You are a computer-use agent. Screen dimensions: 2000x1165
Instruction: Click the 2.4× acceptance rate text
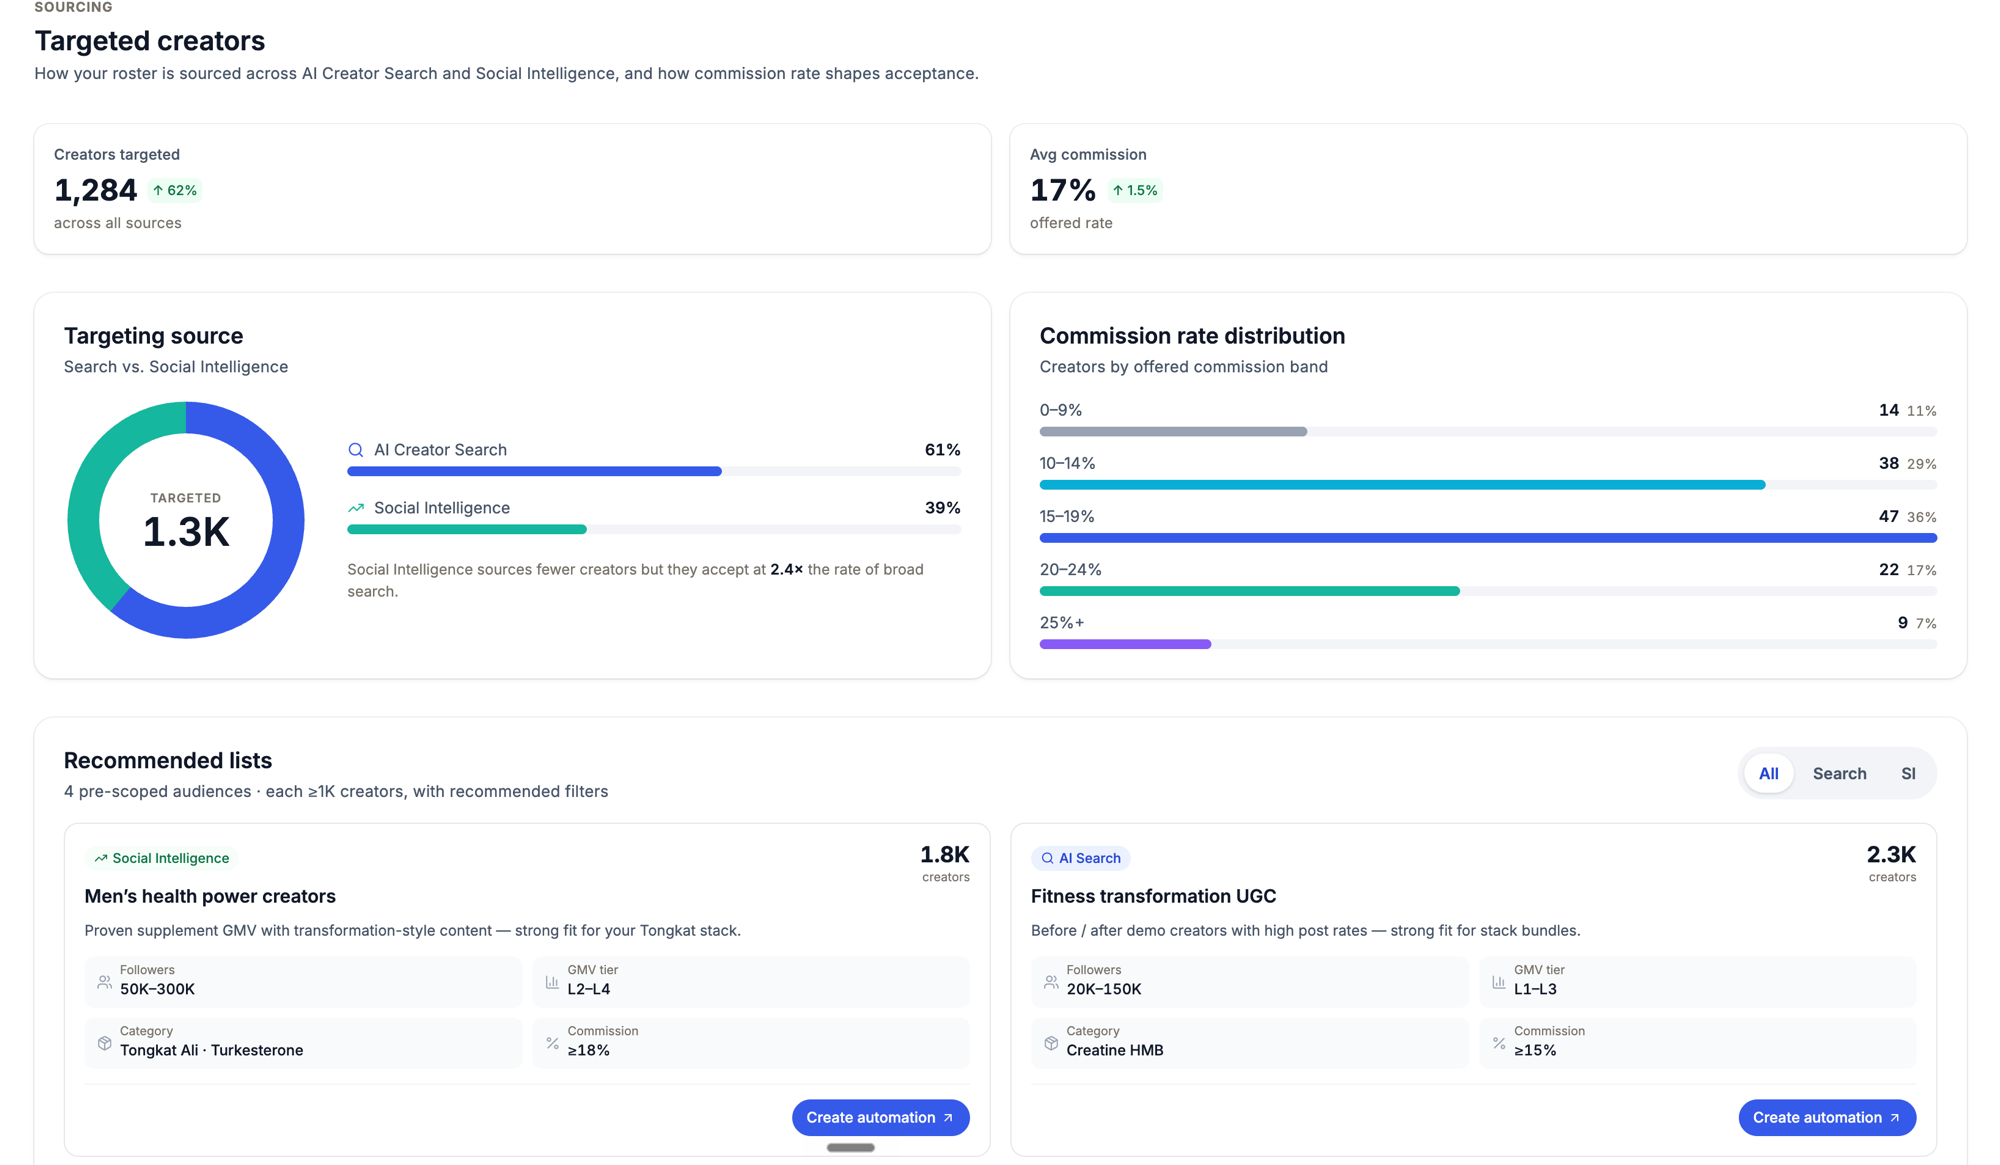pos(786,569)
